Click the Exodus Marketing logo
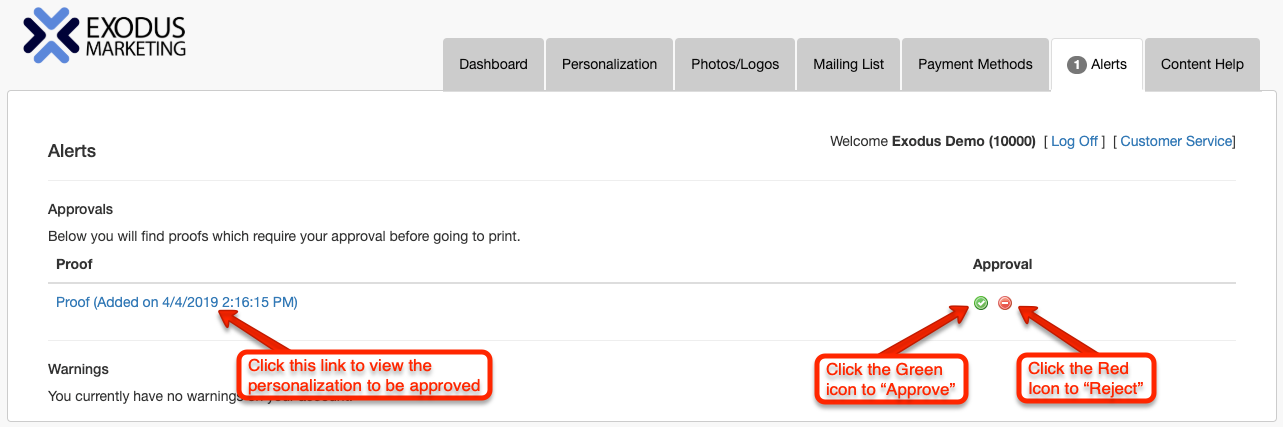The height and width of the screenshot is (427, 1283). [x=105, y=35]
